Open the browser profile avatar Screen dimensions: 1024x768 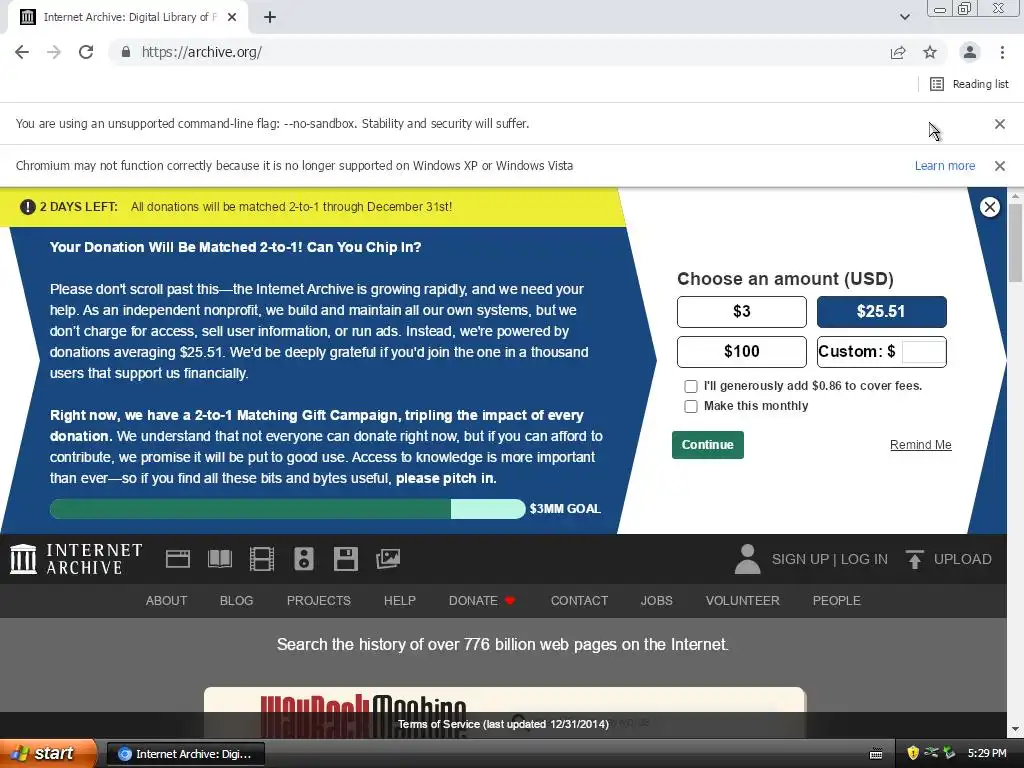970,52
